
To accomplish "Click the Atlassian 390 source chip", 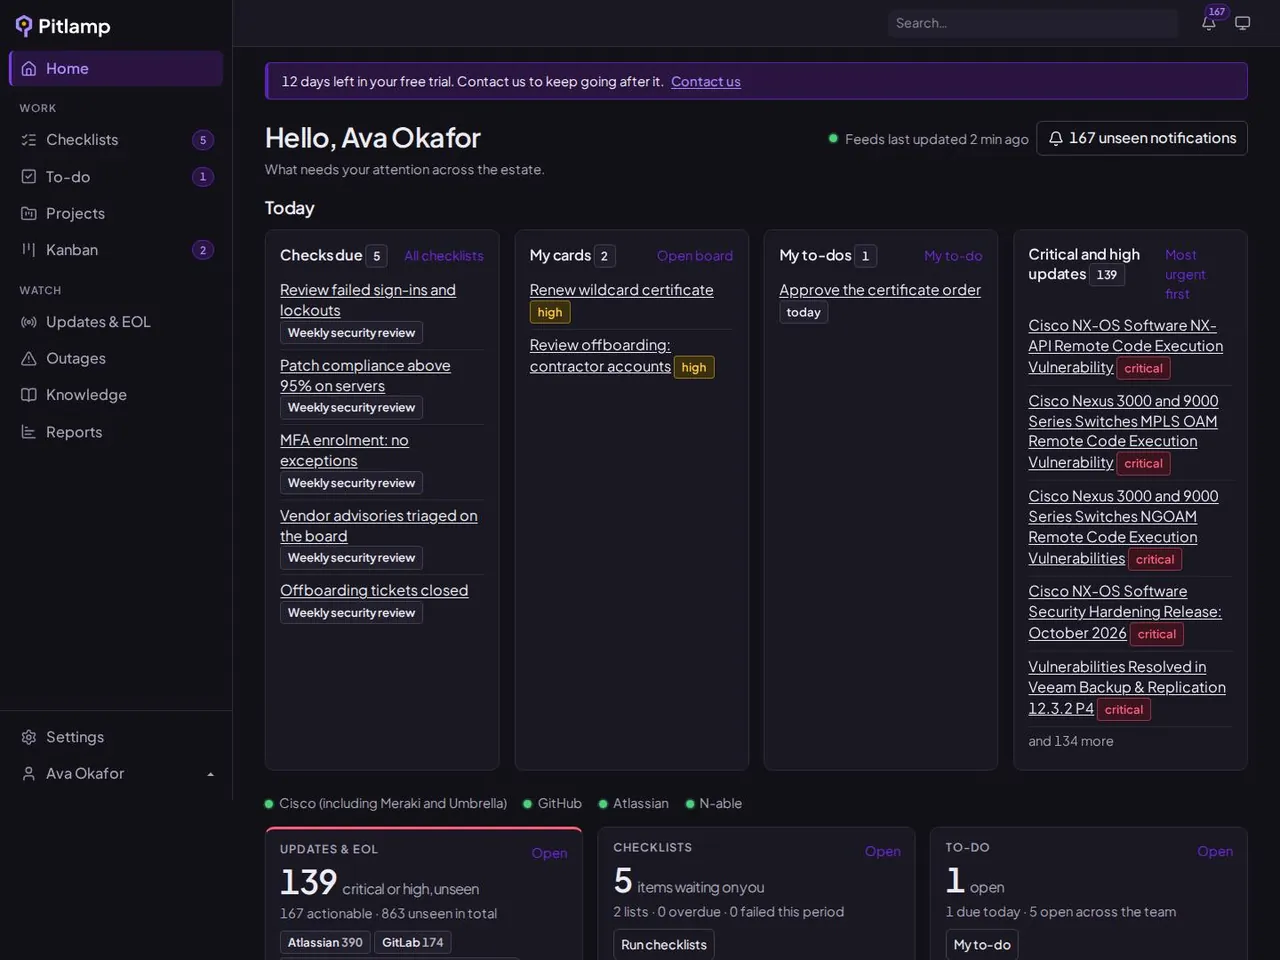I will click(325, 943).
